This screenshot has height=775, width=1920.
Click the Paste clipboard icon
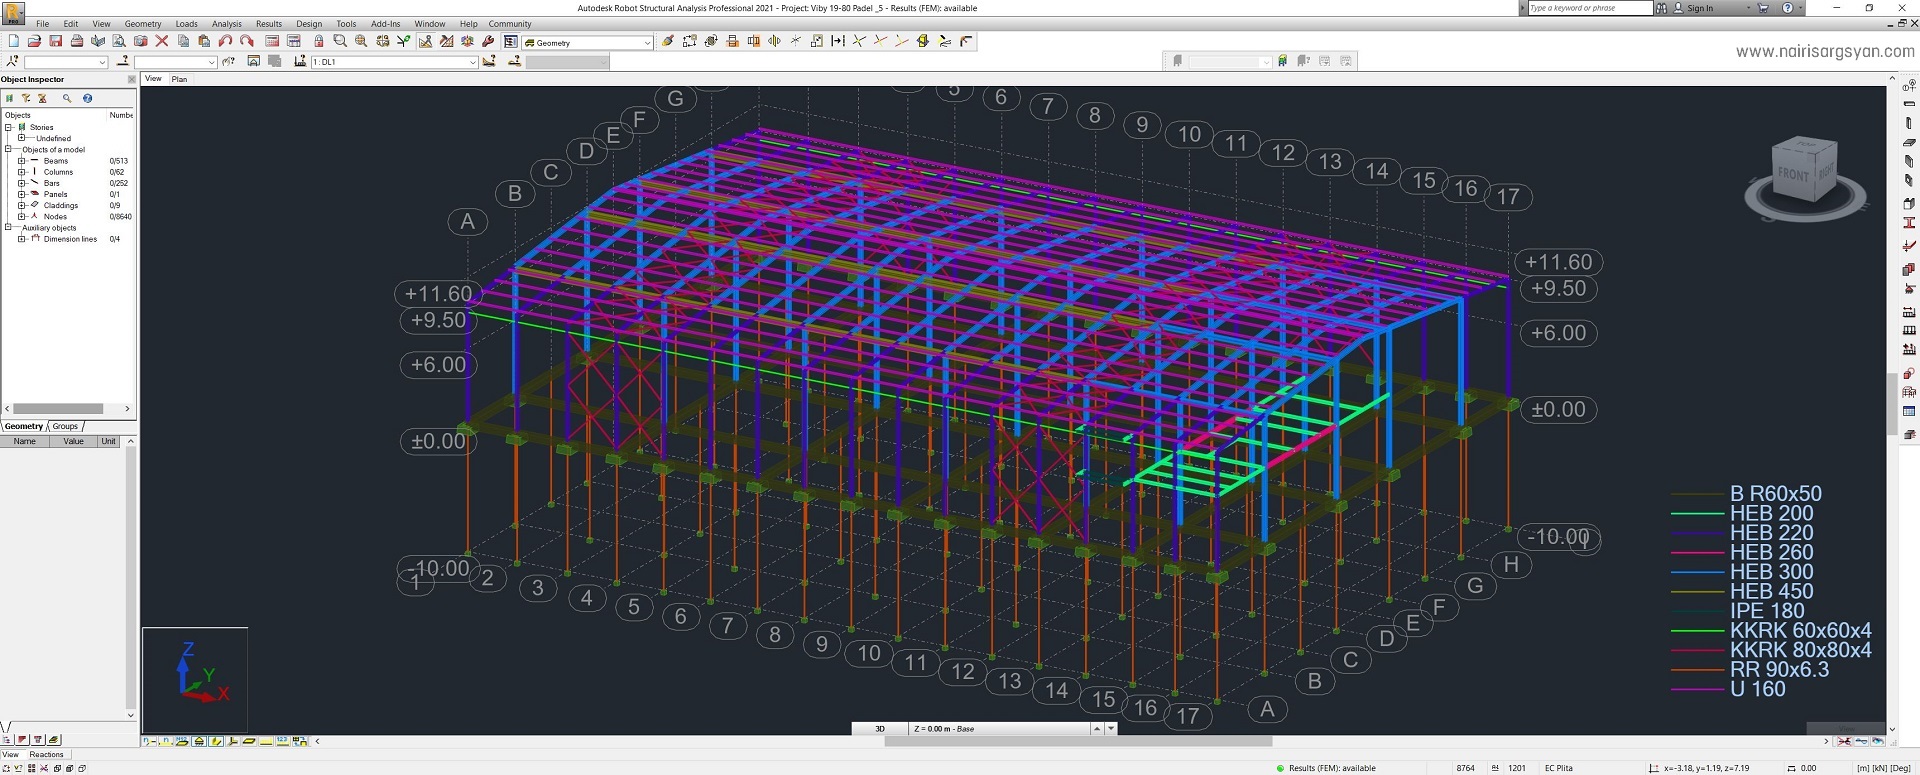[x=204, y=41]
